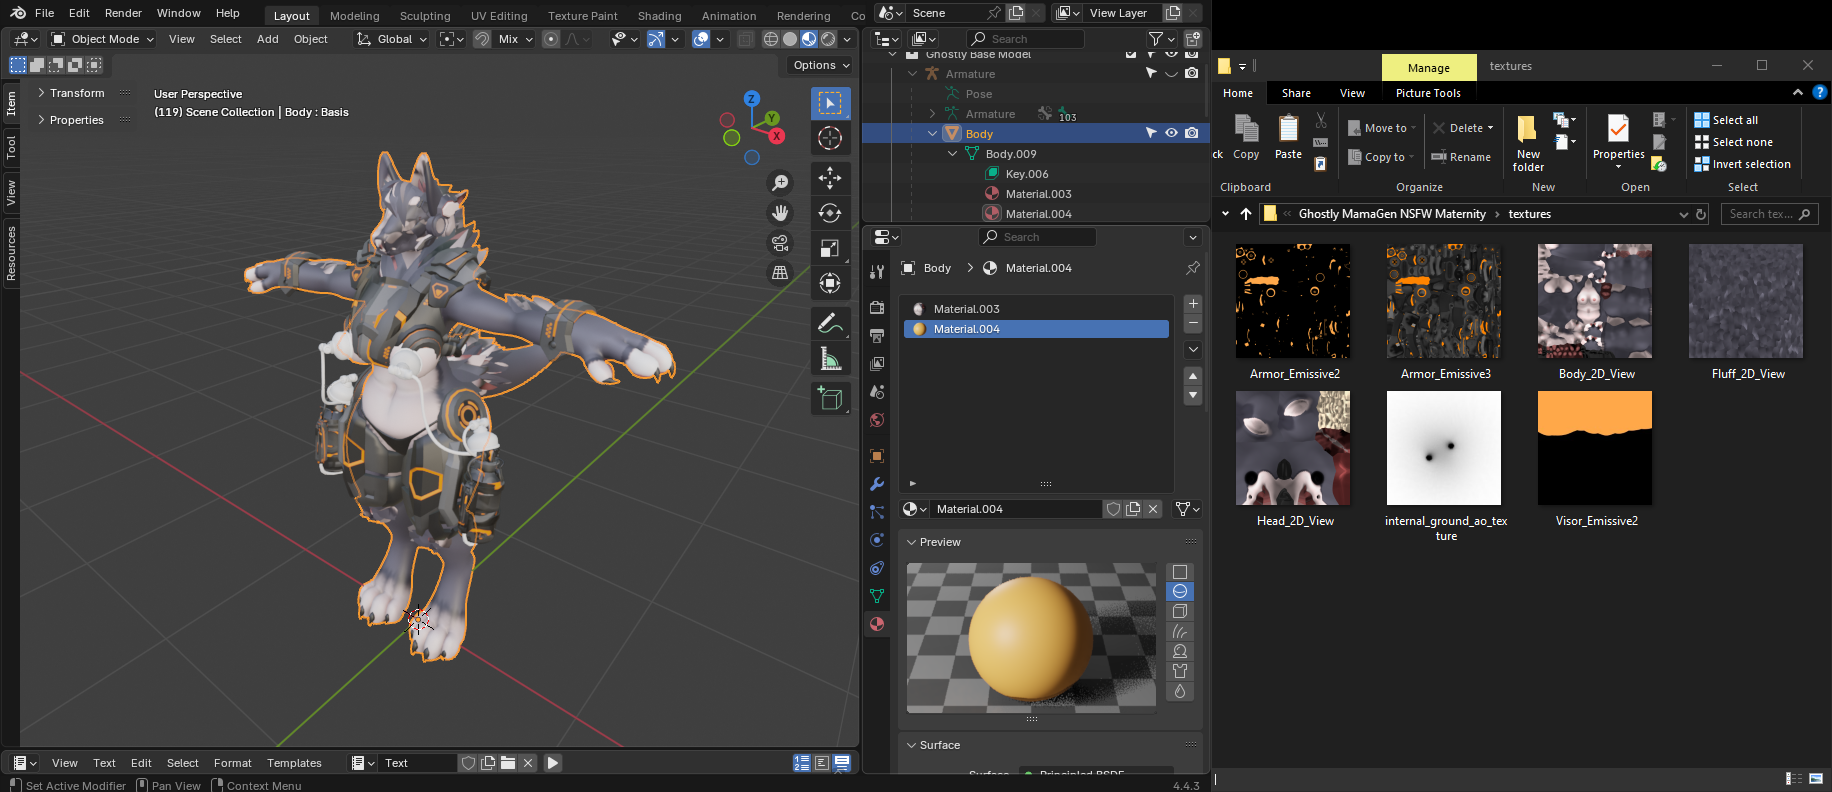The height and width of the screenshot is (792, 1832).
Task: Open the Templates menu in text editor
Action: [294, 763]
